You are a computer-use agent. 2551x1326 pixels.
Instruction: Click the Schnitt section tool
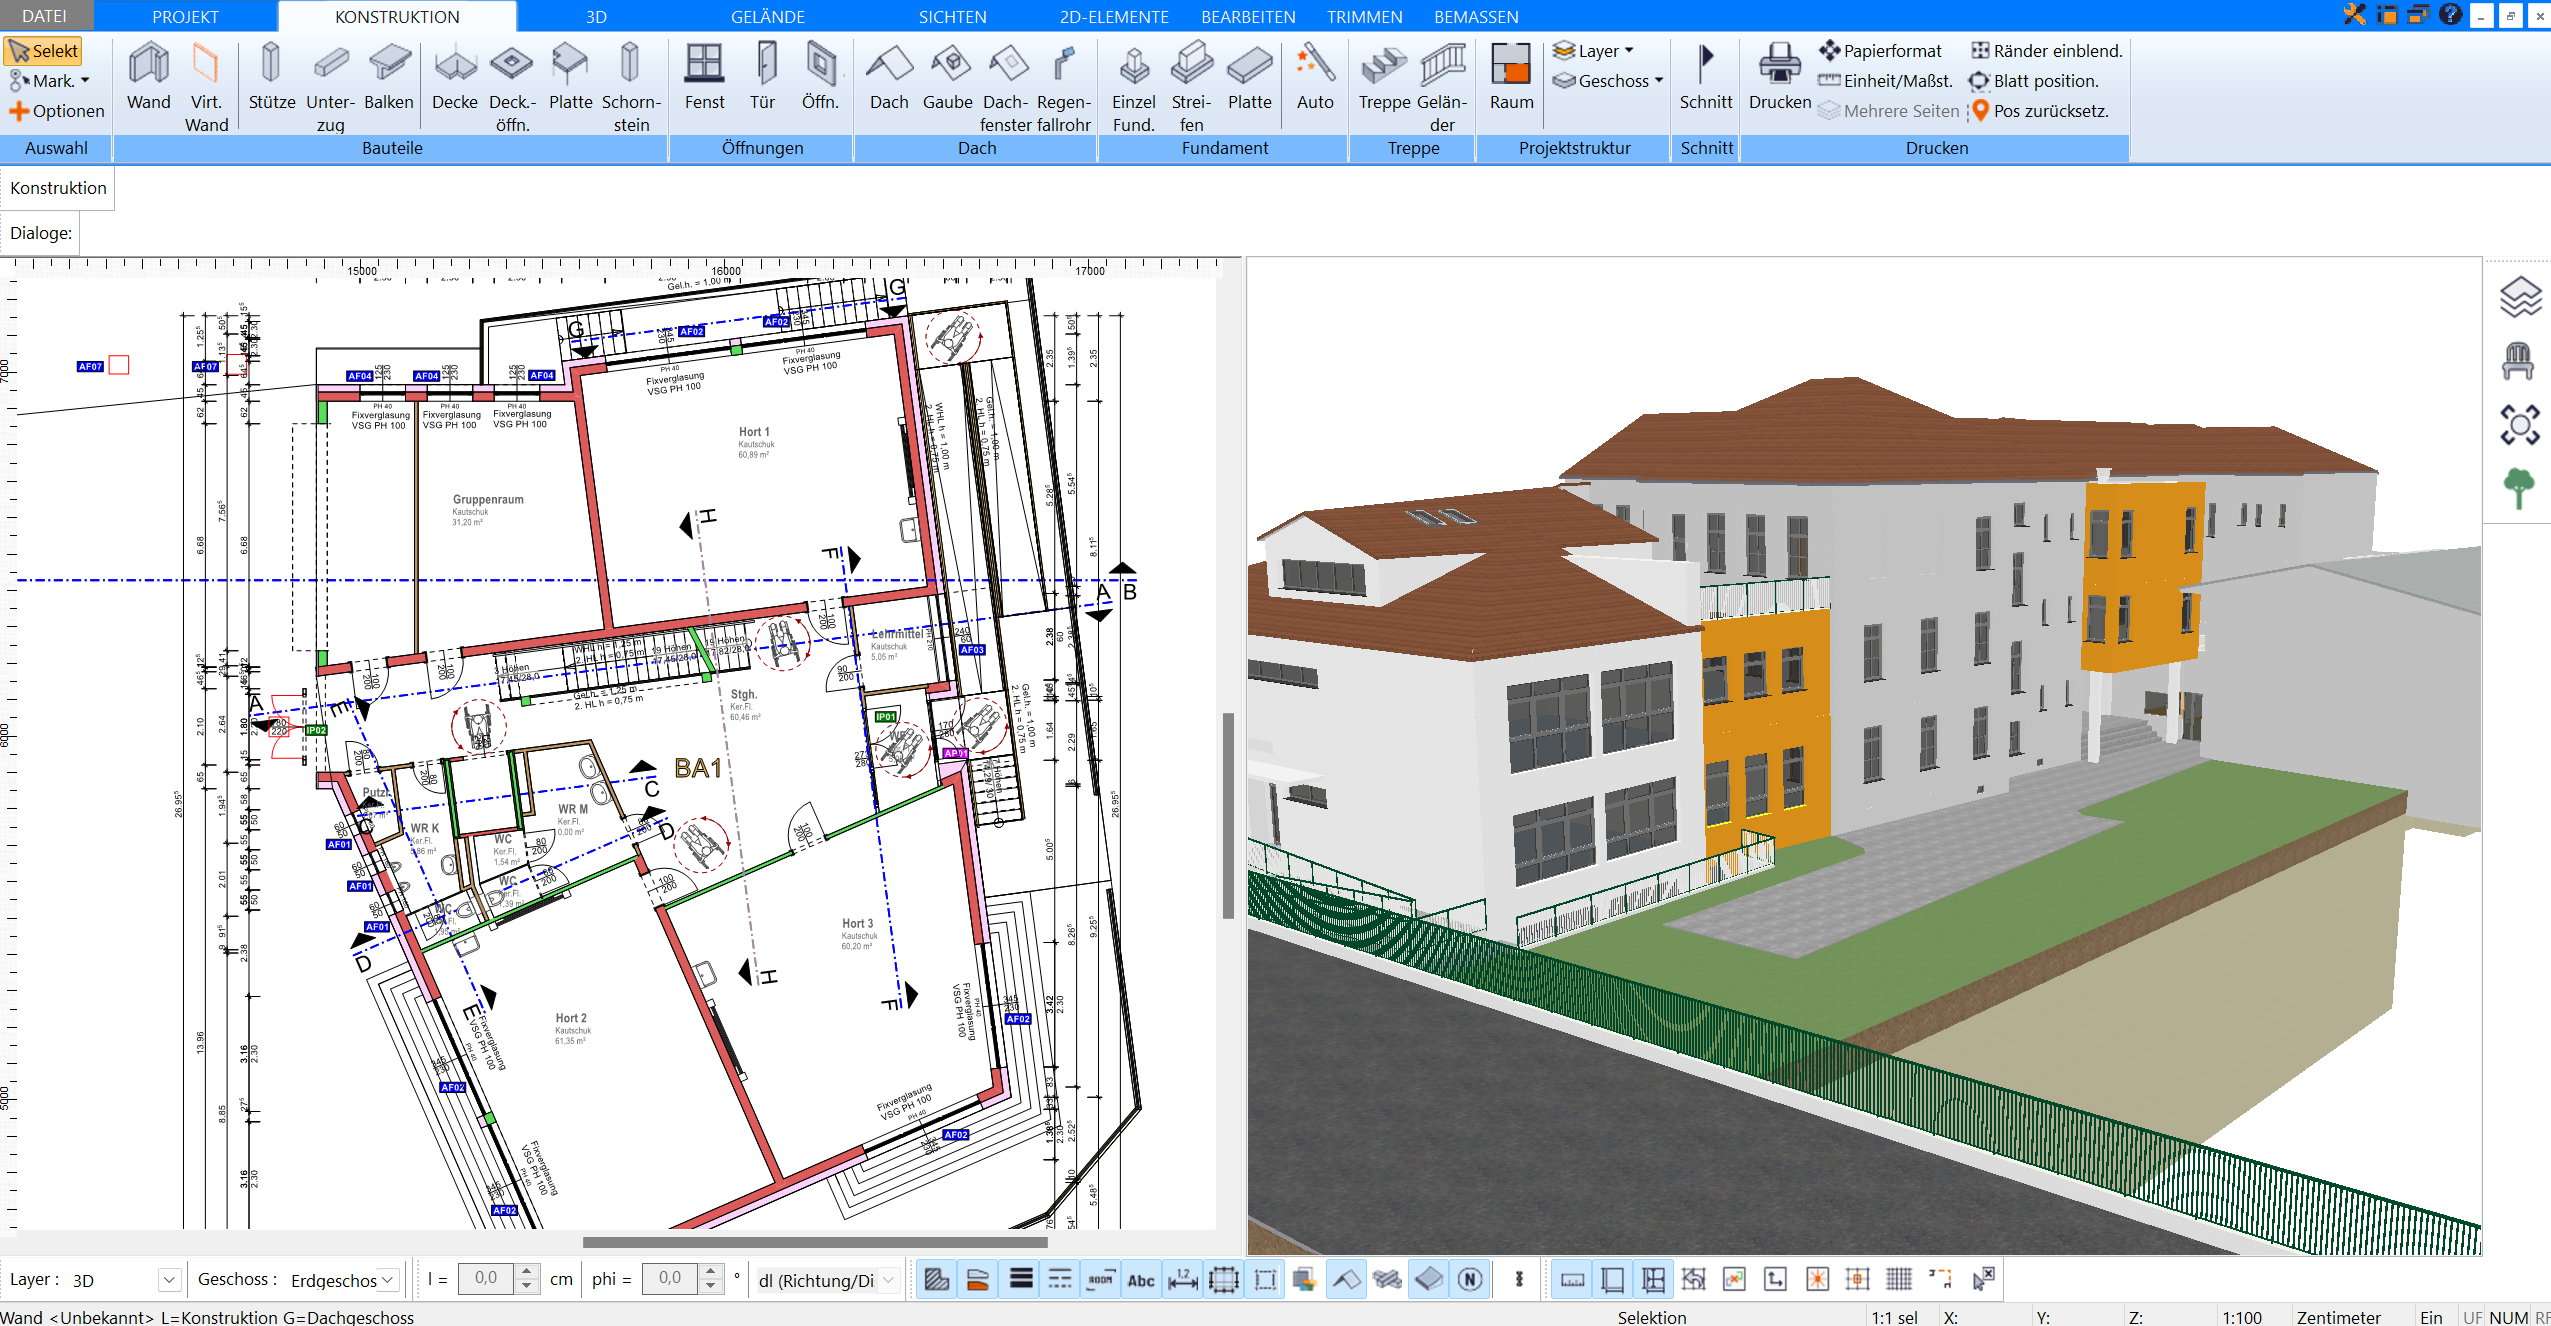(1706, 76)
